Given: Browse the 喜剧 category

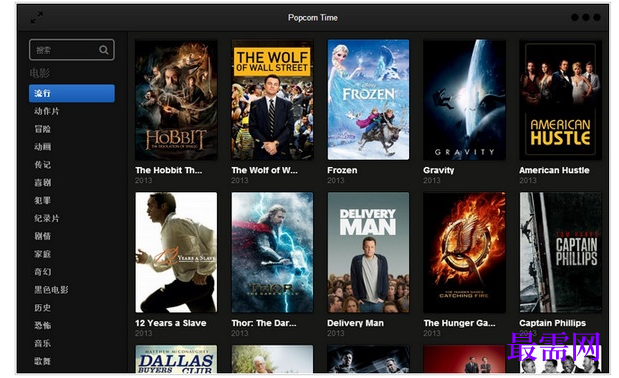Looking at the screenshot, I should point(42,182).
